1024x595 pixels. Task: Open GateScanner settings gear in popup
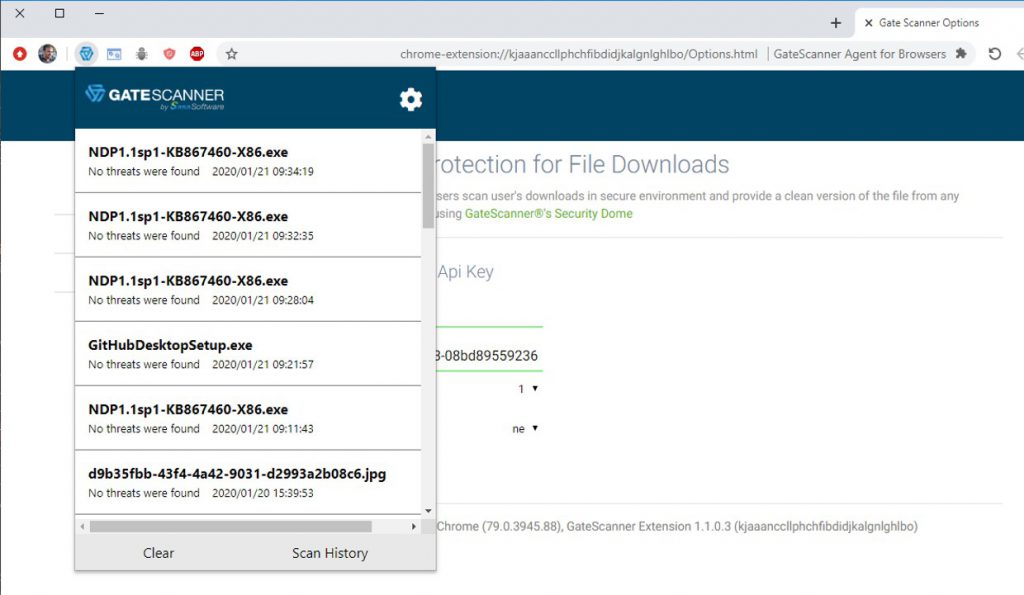pos(411,99)
